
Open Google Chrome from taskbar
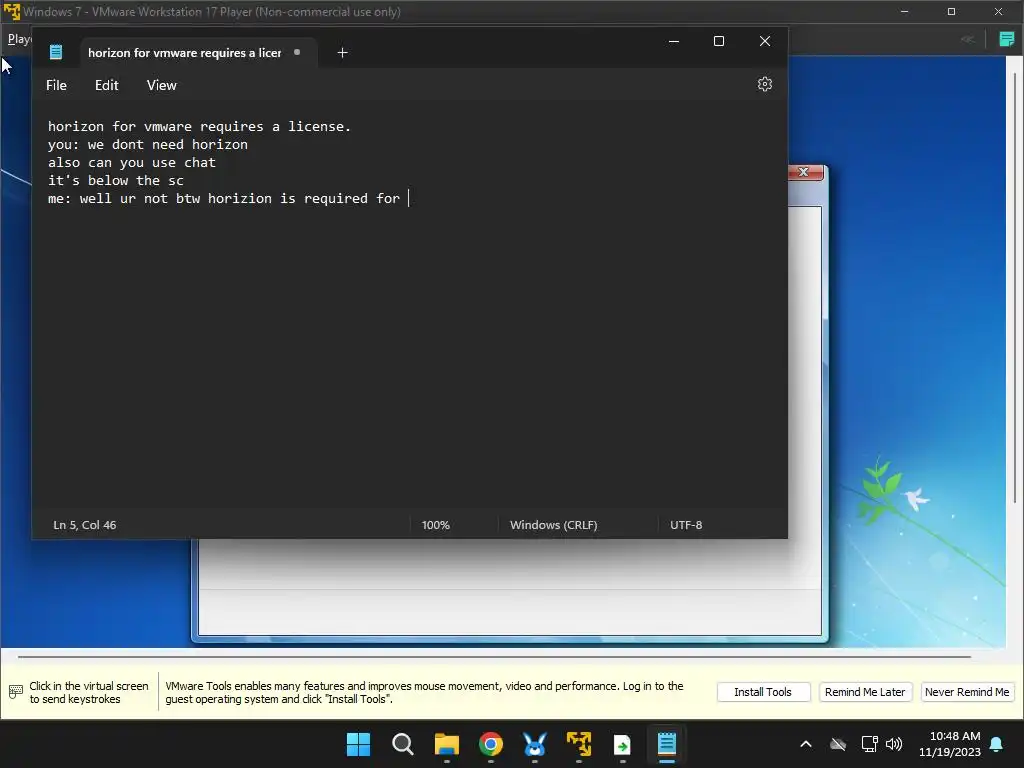(x=490, y=744)
